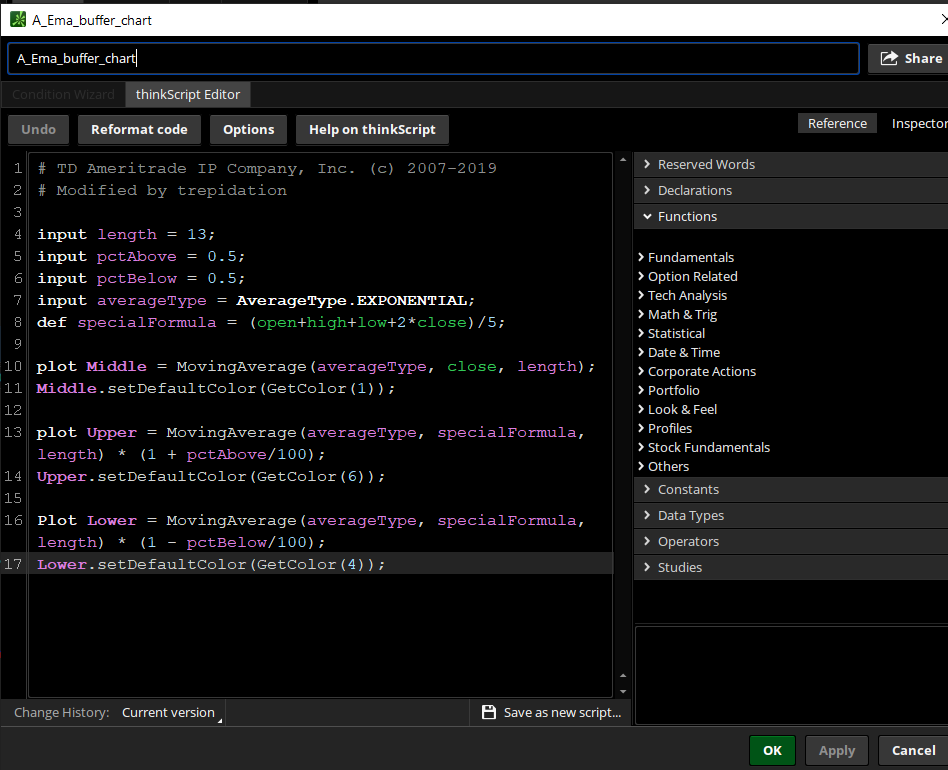The height and width of the screenshot is (770, 948).
Task: Expand the Date & Time function group
Action: pos(679,352)
